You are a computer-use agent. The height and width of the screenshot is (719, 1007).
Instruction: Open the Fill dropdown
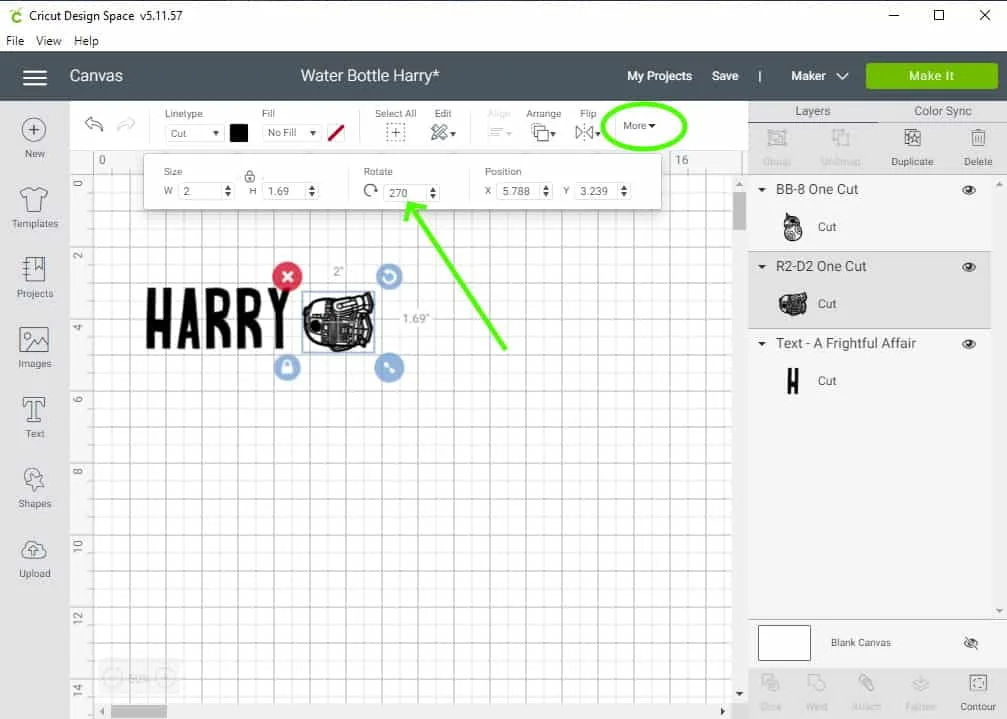291,133
